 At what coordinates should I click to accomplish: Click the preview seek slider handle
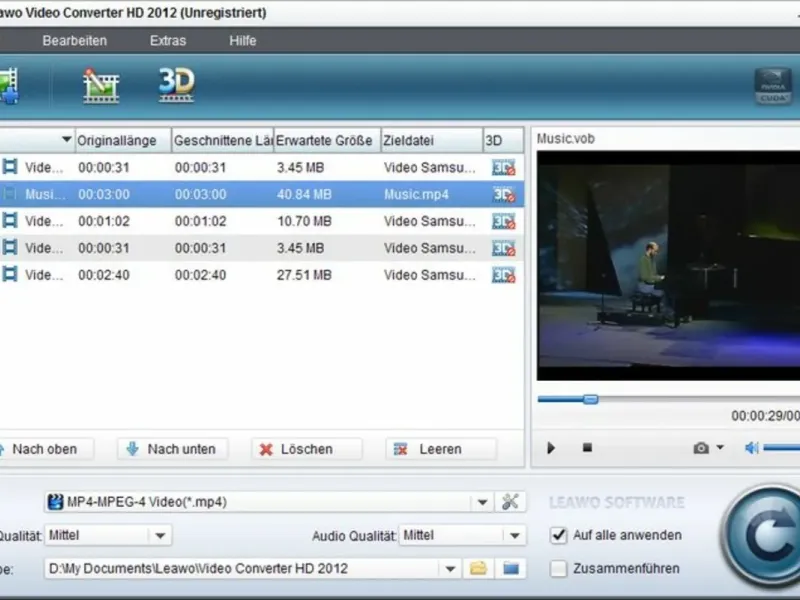[590, 399]
